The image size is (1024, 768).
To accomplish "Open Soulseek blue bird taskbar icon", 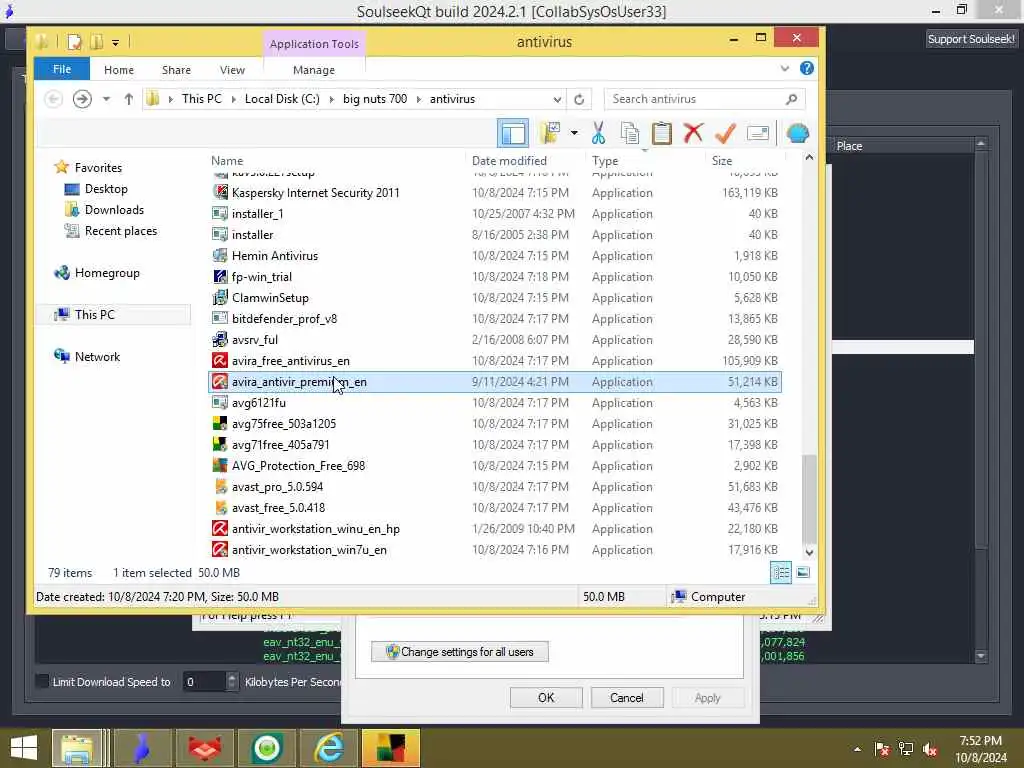I will tap(142, 748).
